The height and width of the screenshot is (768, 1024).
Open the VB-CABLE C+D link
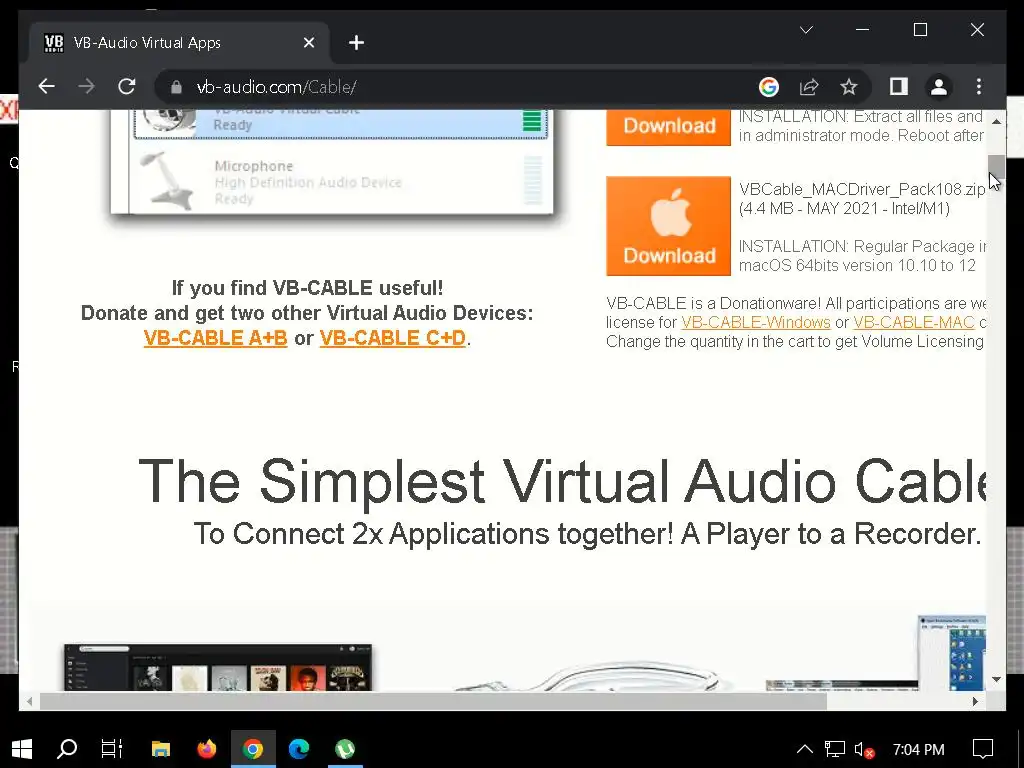pyautogui.click(x=392, y=338)
